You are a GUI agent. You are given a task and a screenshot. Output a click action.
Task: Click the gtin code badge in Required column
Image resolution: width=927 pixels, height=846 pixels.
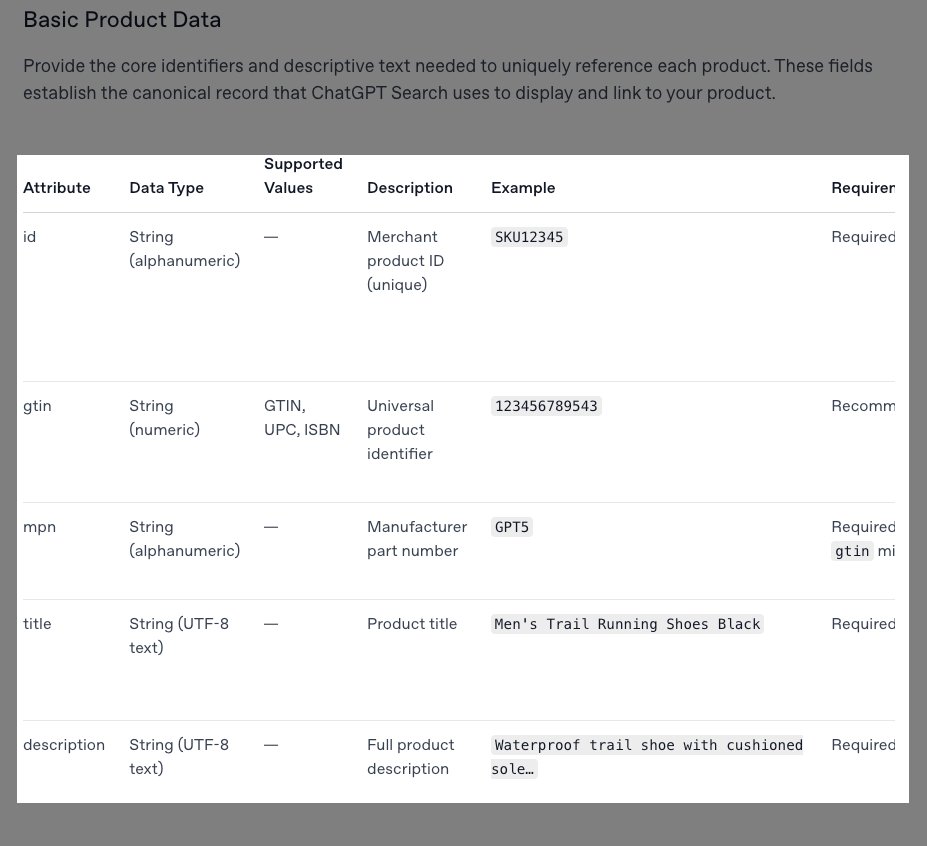pyautogui.click(x=851, y=551)
